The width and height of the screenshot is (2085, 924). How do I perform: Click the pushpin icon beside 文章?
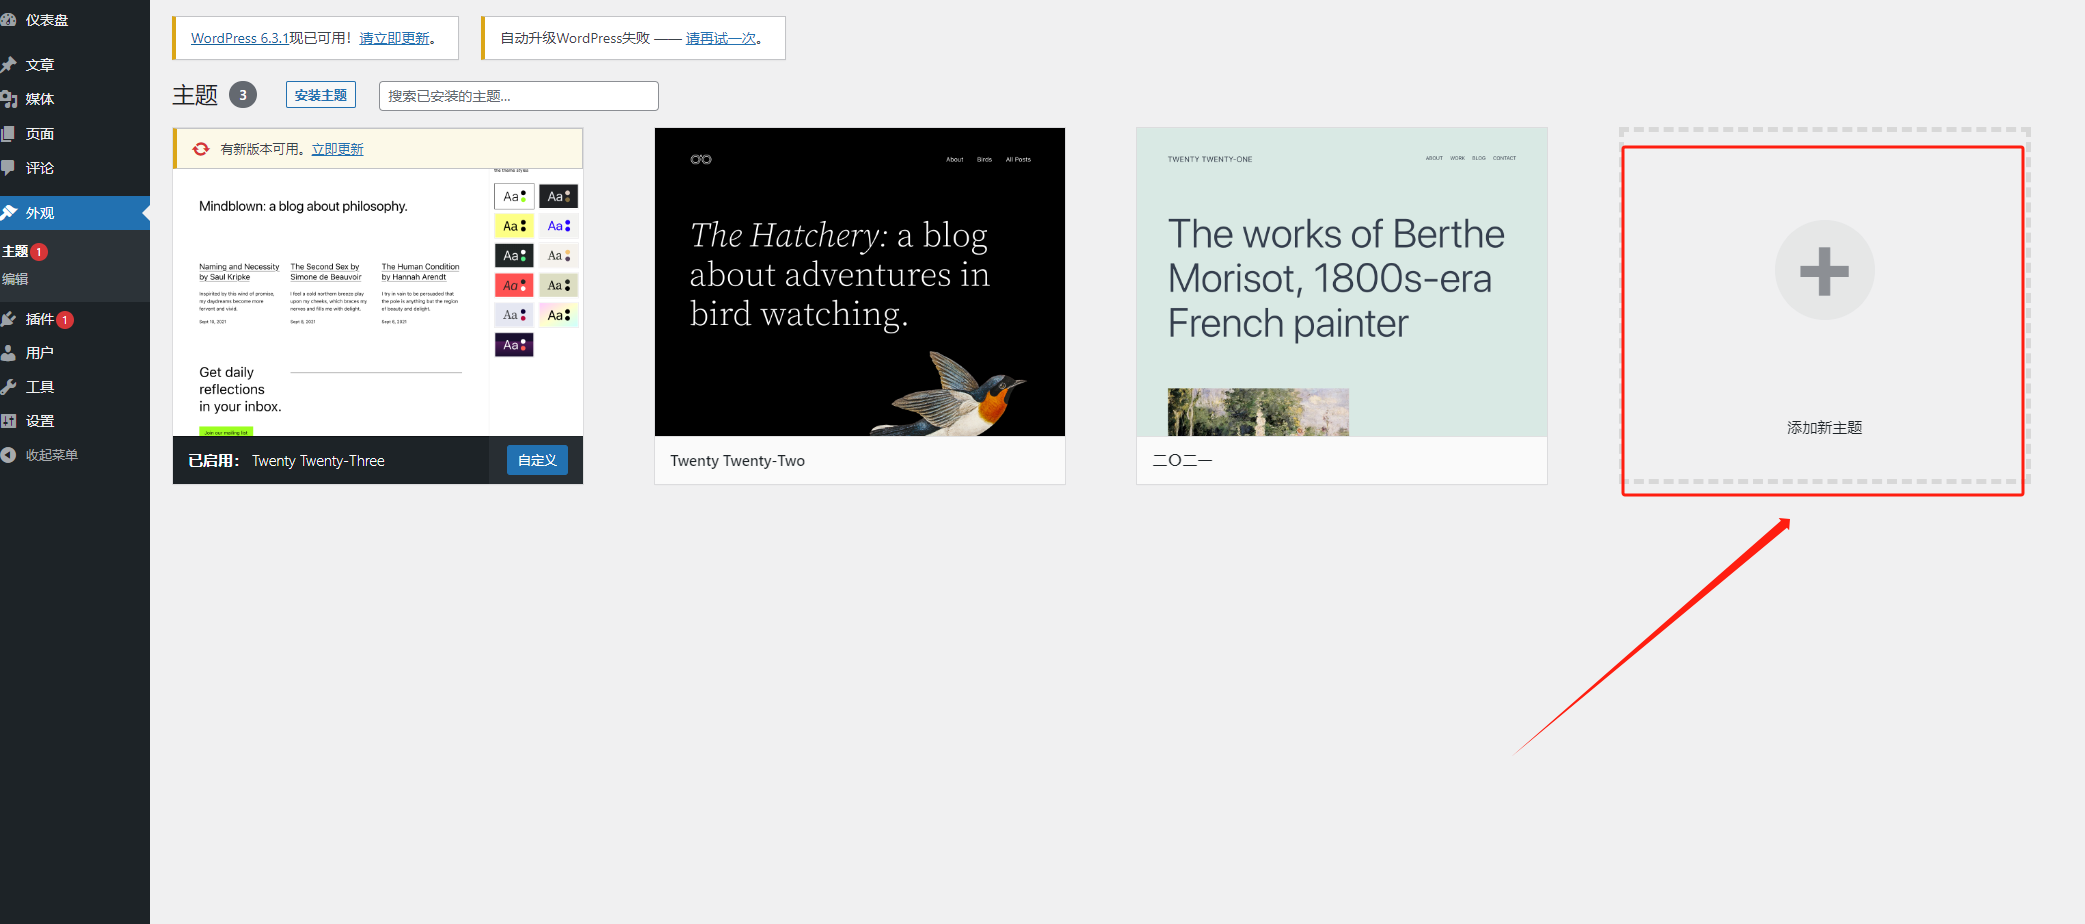coord(8,65)
